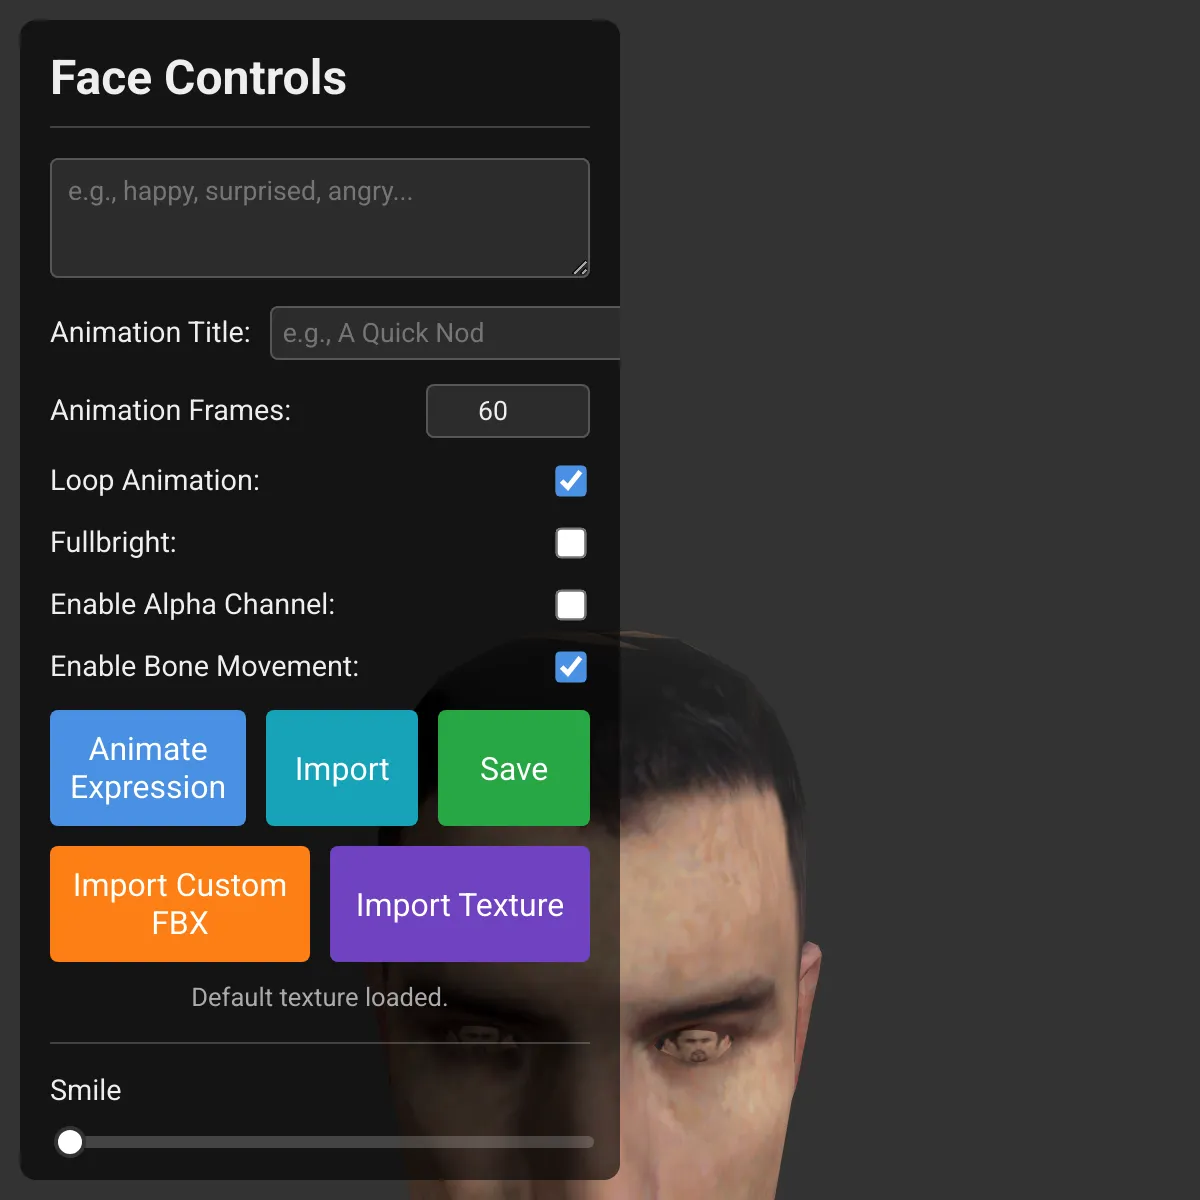The image size is (1200, 1200).
Task: Click the "Enable Bone Movement:" label
Action: pos(205,666)
